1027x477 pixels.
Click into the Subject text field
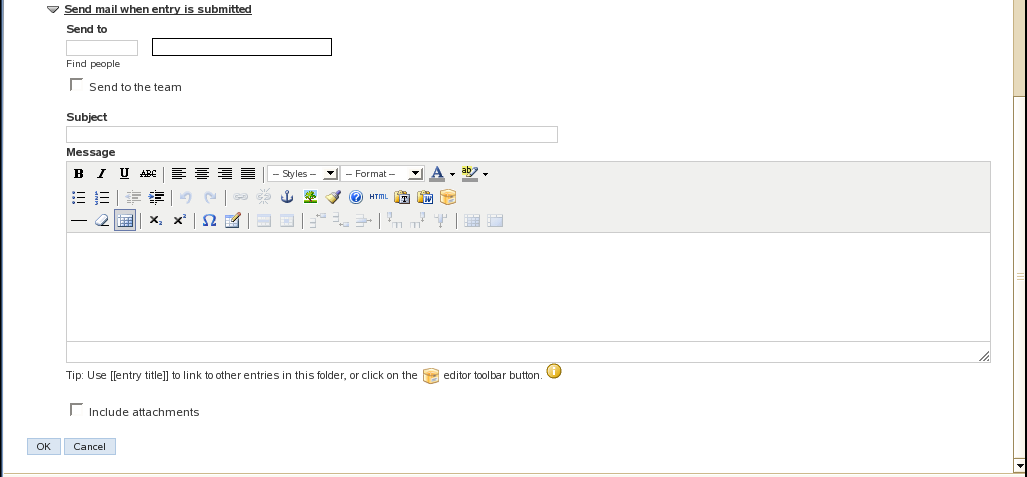click(x=311, y=135)
